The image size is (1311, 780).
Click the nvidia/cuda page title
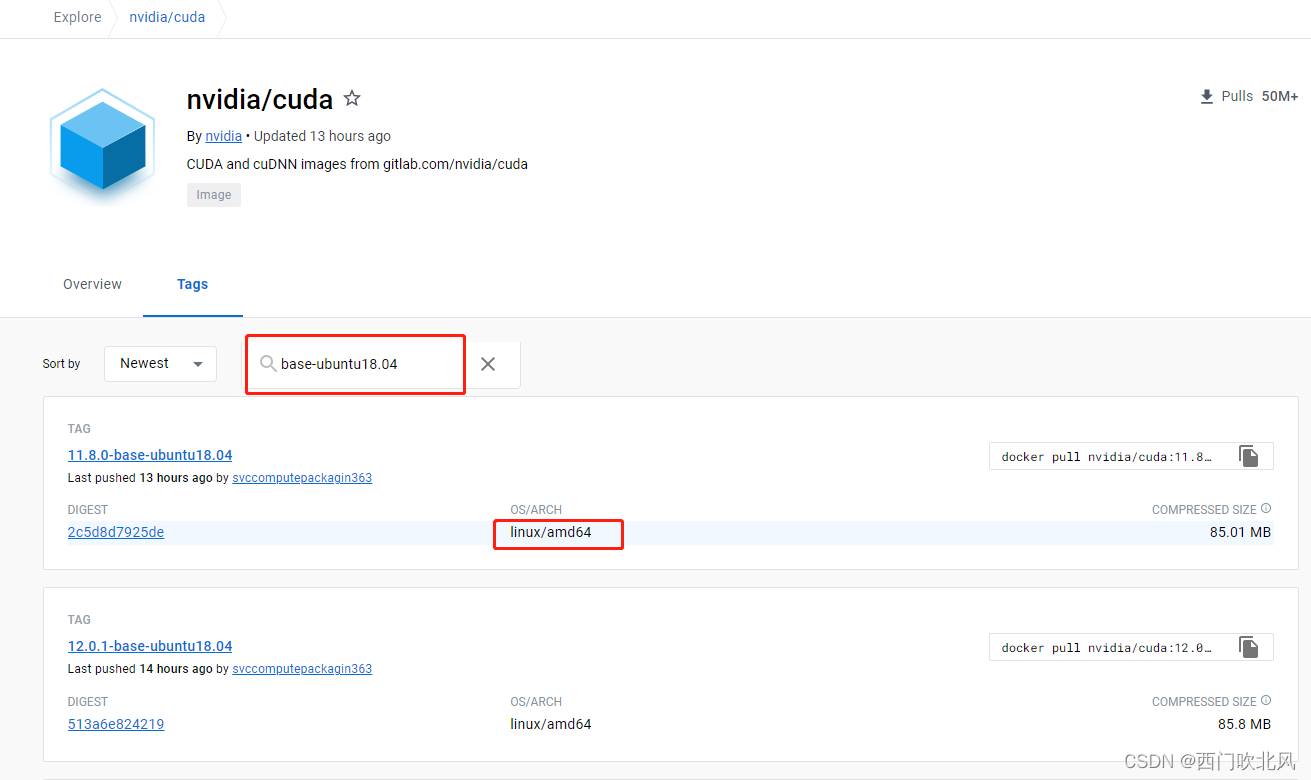pos(260,99)
